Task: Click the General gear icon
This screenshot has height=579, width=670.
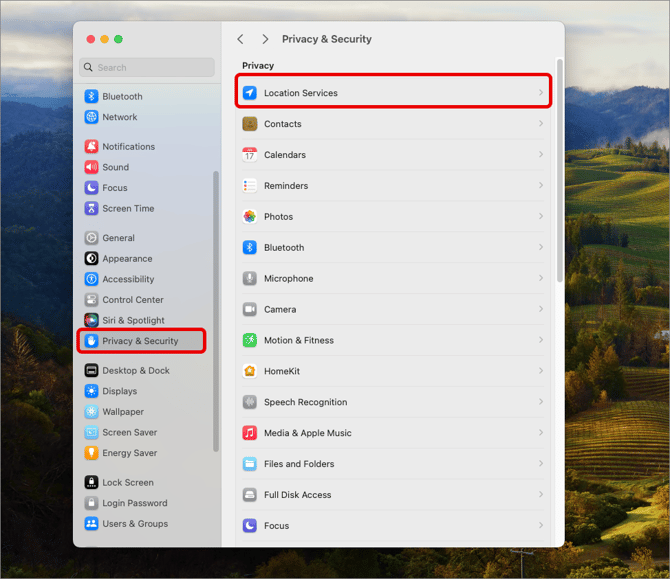Action: click(91, 238)
